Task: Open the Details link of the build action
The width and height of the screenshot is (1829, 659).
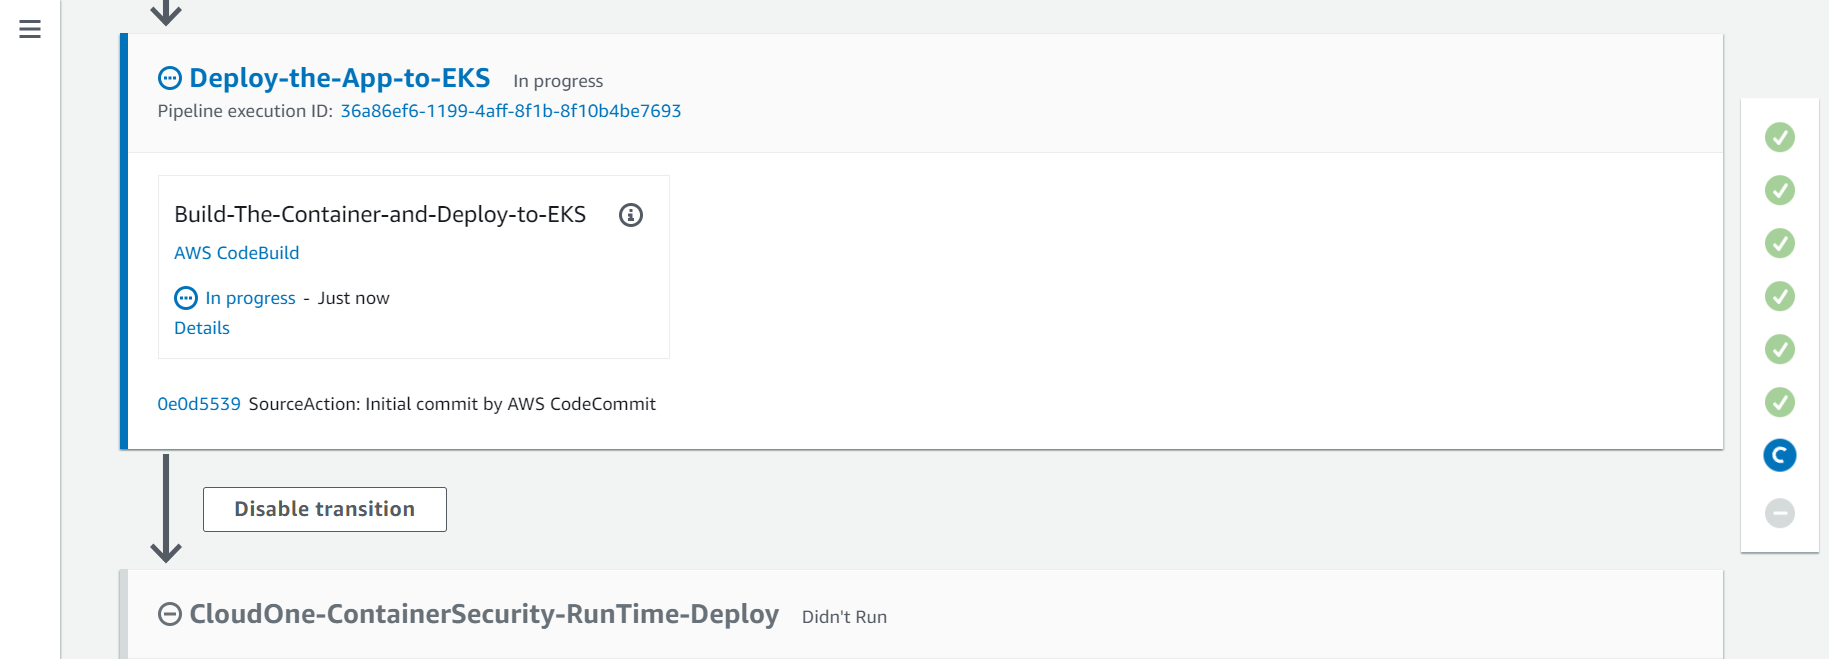Action: tap(202, 328)
